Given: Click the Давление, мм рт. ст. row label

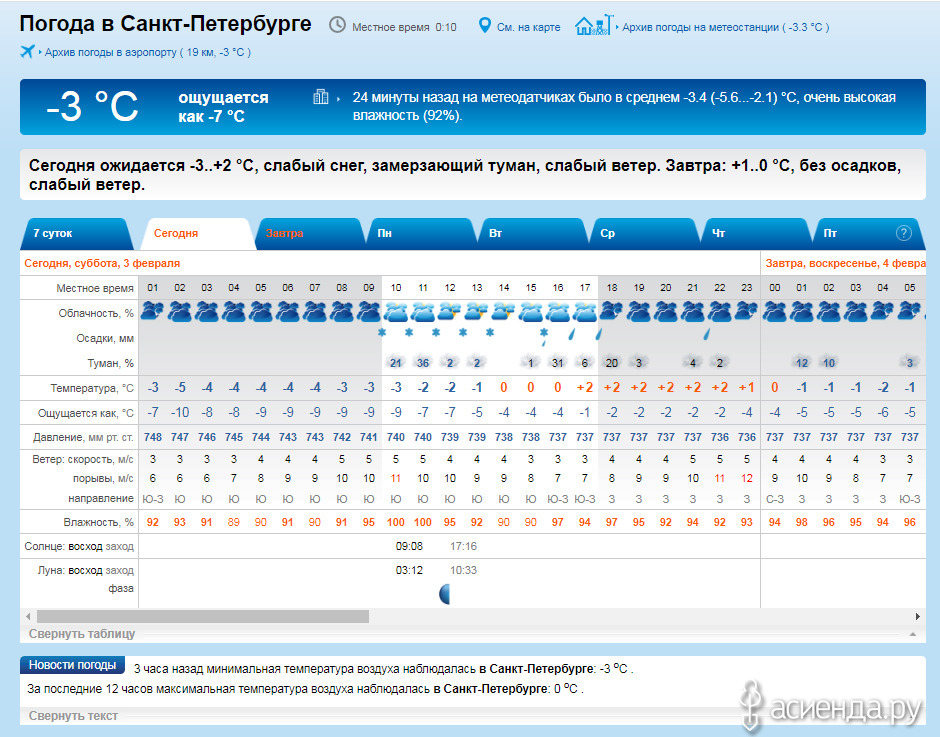Looking at the screenshot, I should (83, 437).
